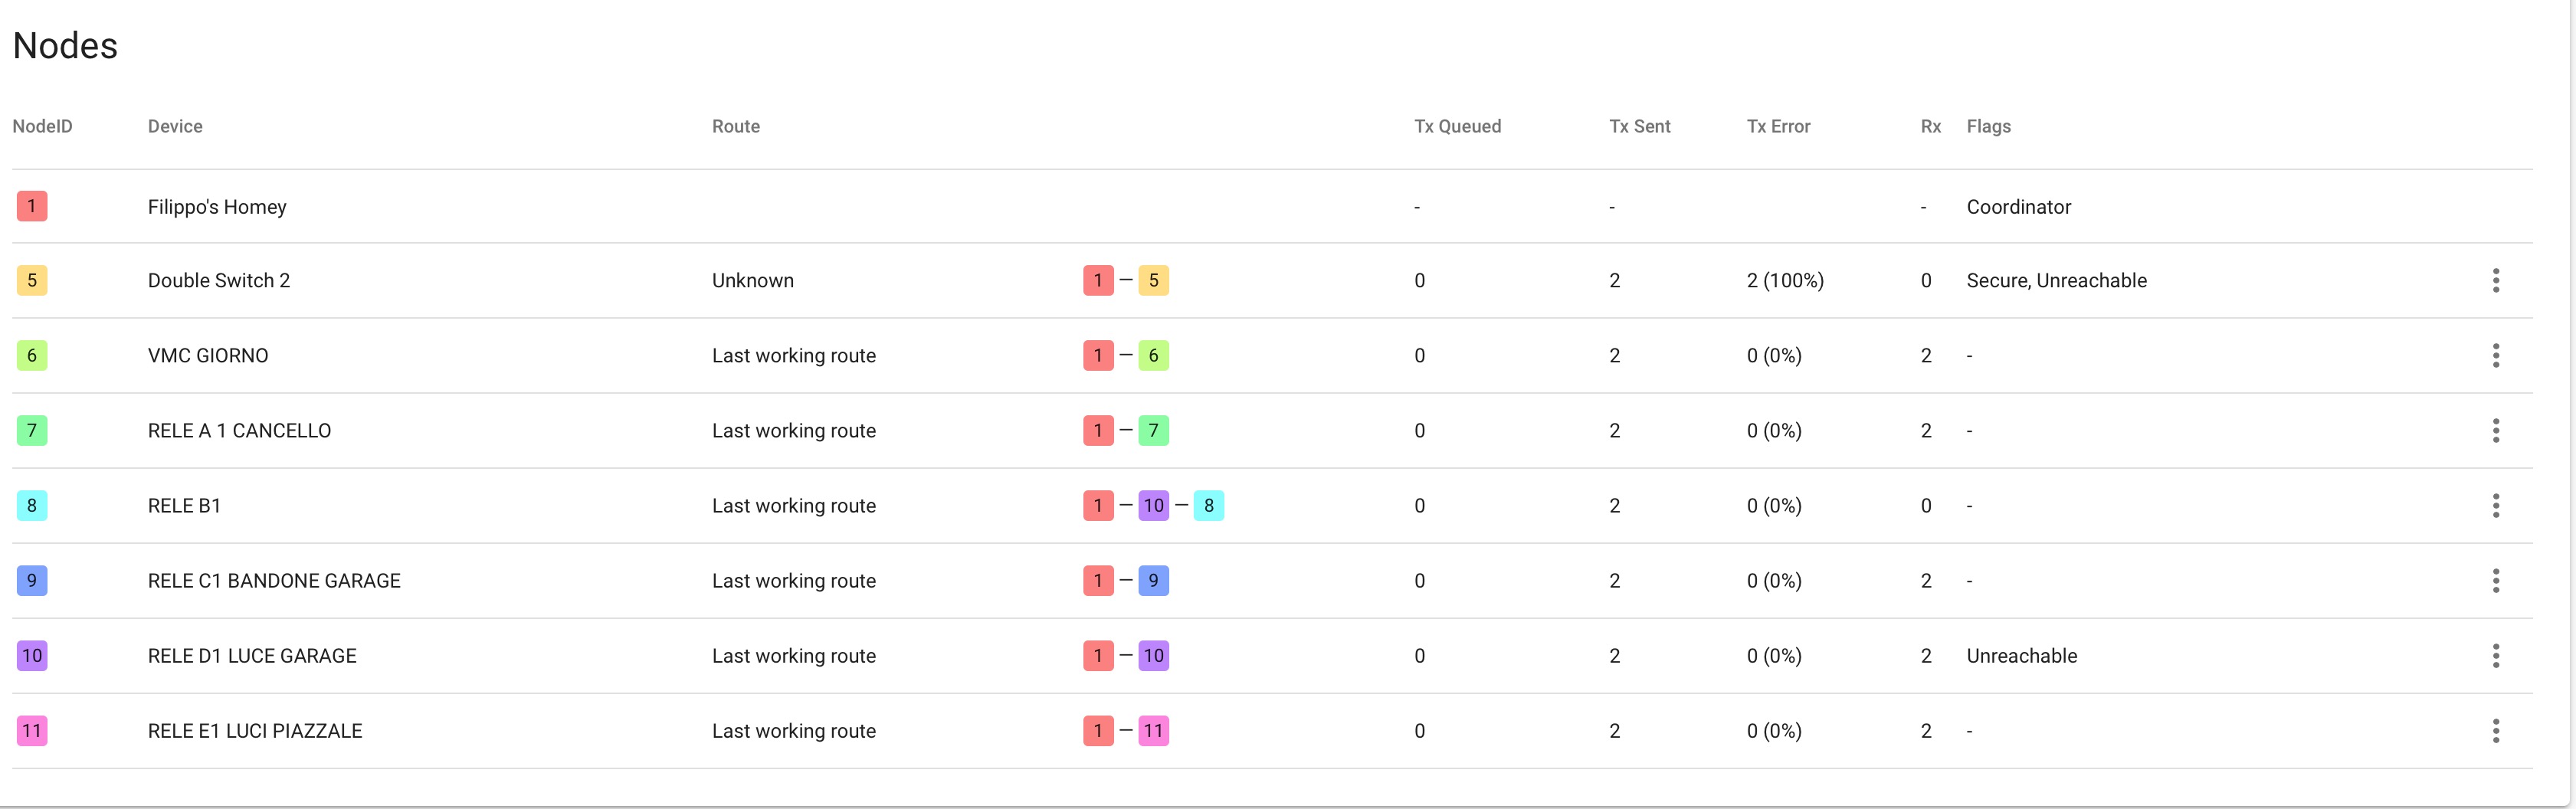
Task: Click the Secure, Unreachable flag text
Action: (x=2056, y=281)
